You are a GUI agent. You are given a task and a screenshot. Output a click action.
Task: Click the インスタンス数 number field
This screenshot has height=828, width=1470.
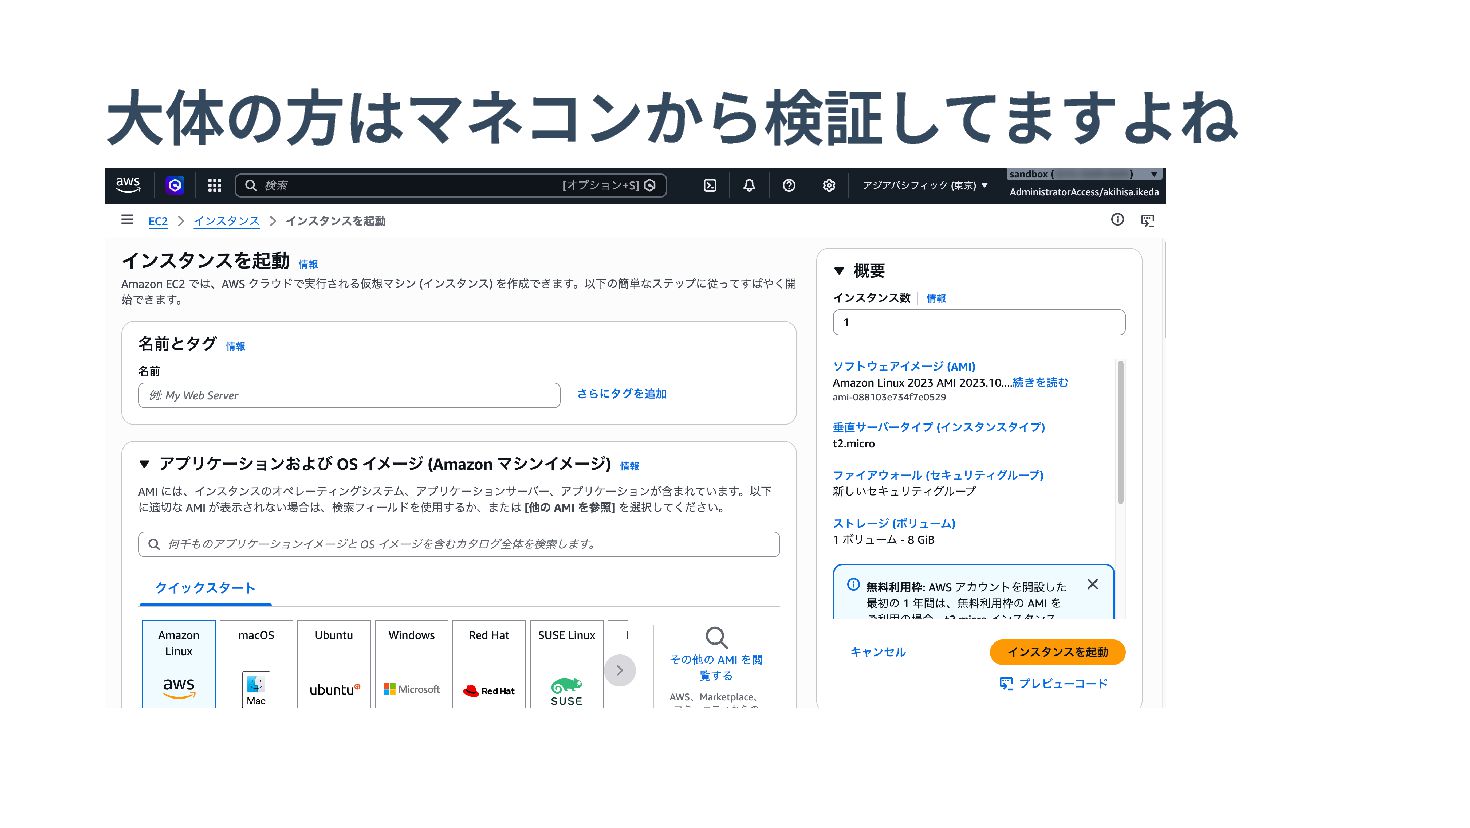point(979,322)
